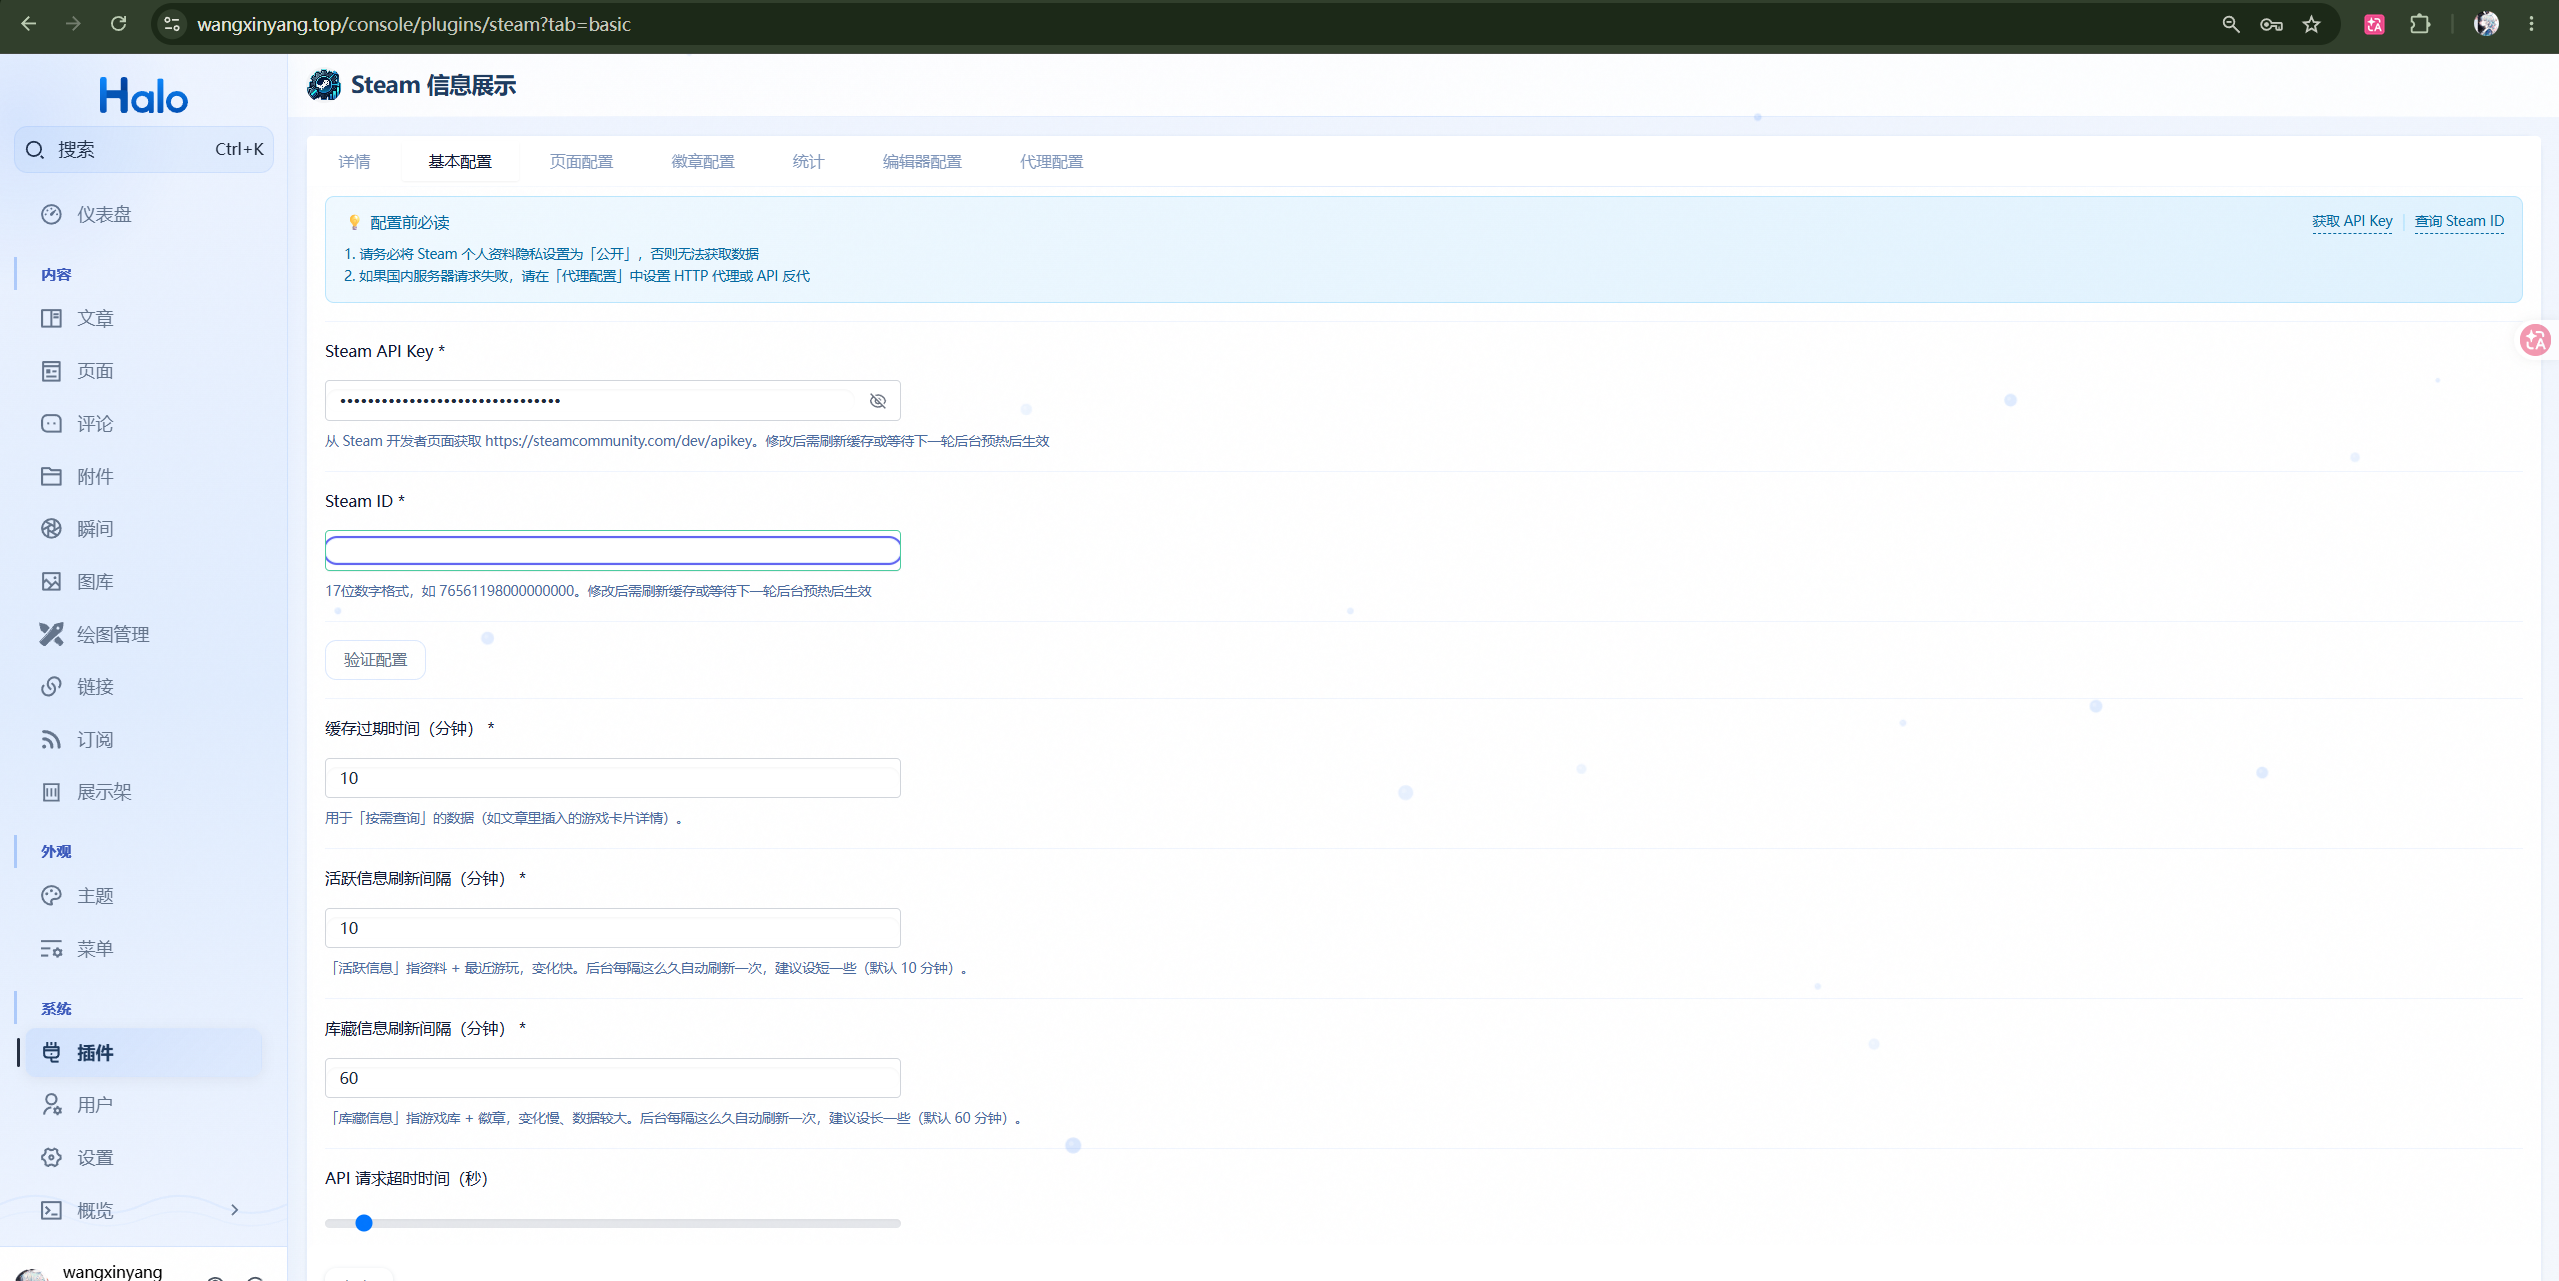Click the 验证配置 button
Image resolution: width=2559 pixels, height=1281 pixels.
click(x=375, y=660)
